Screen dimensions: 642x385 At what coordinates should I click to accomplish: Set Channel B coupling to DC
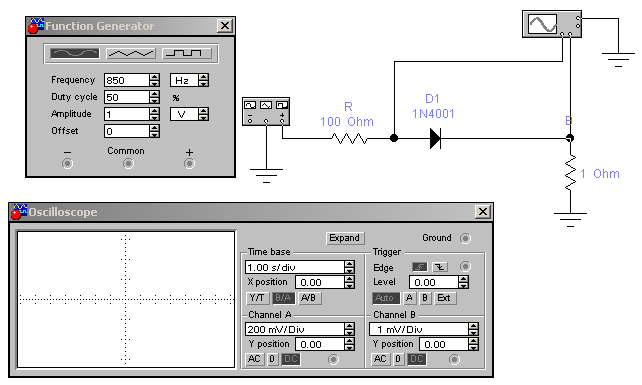(x=416, y=359)
